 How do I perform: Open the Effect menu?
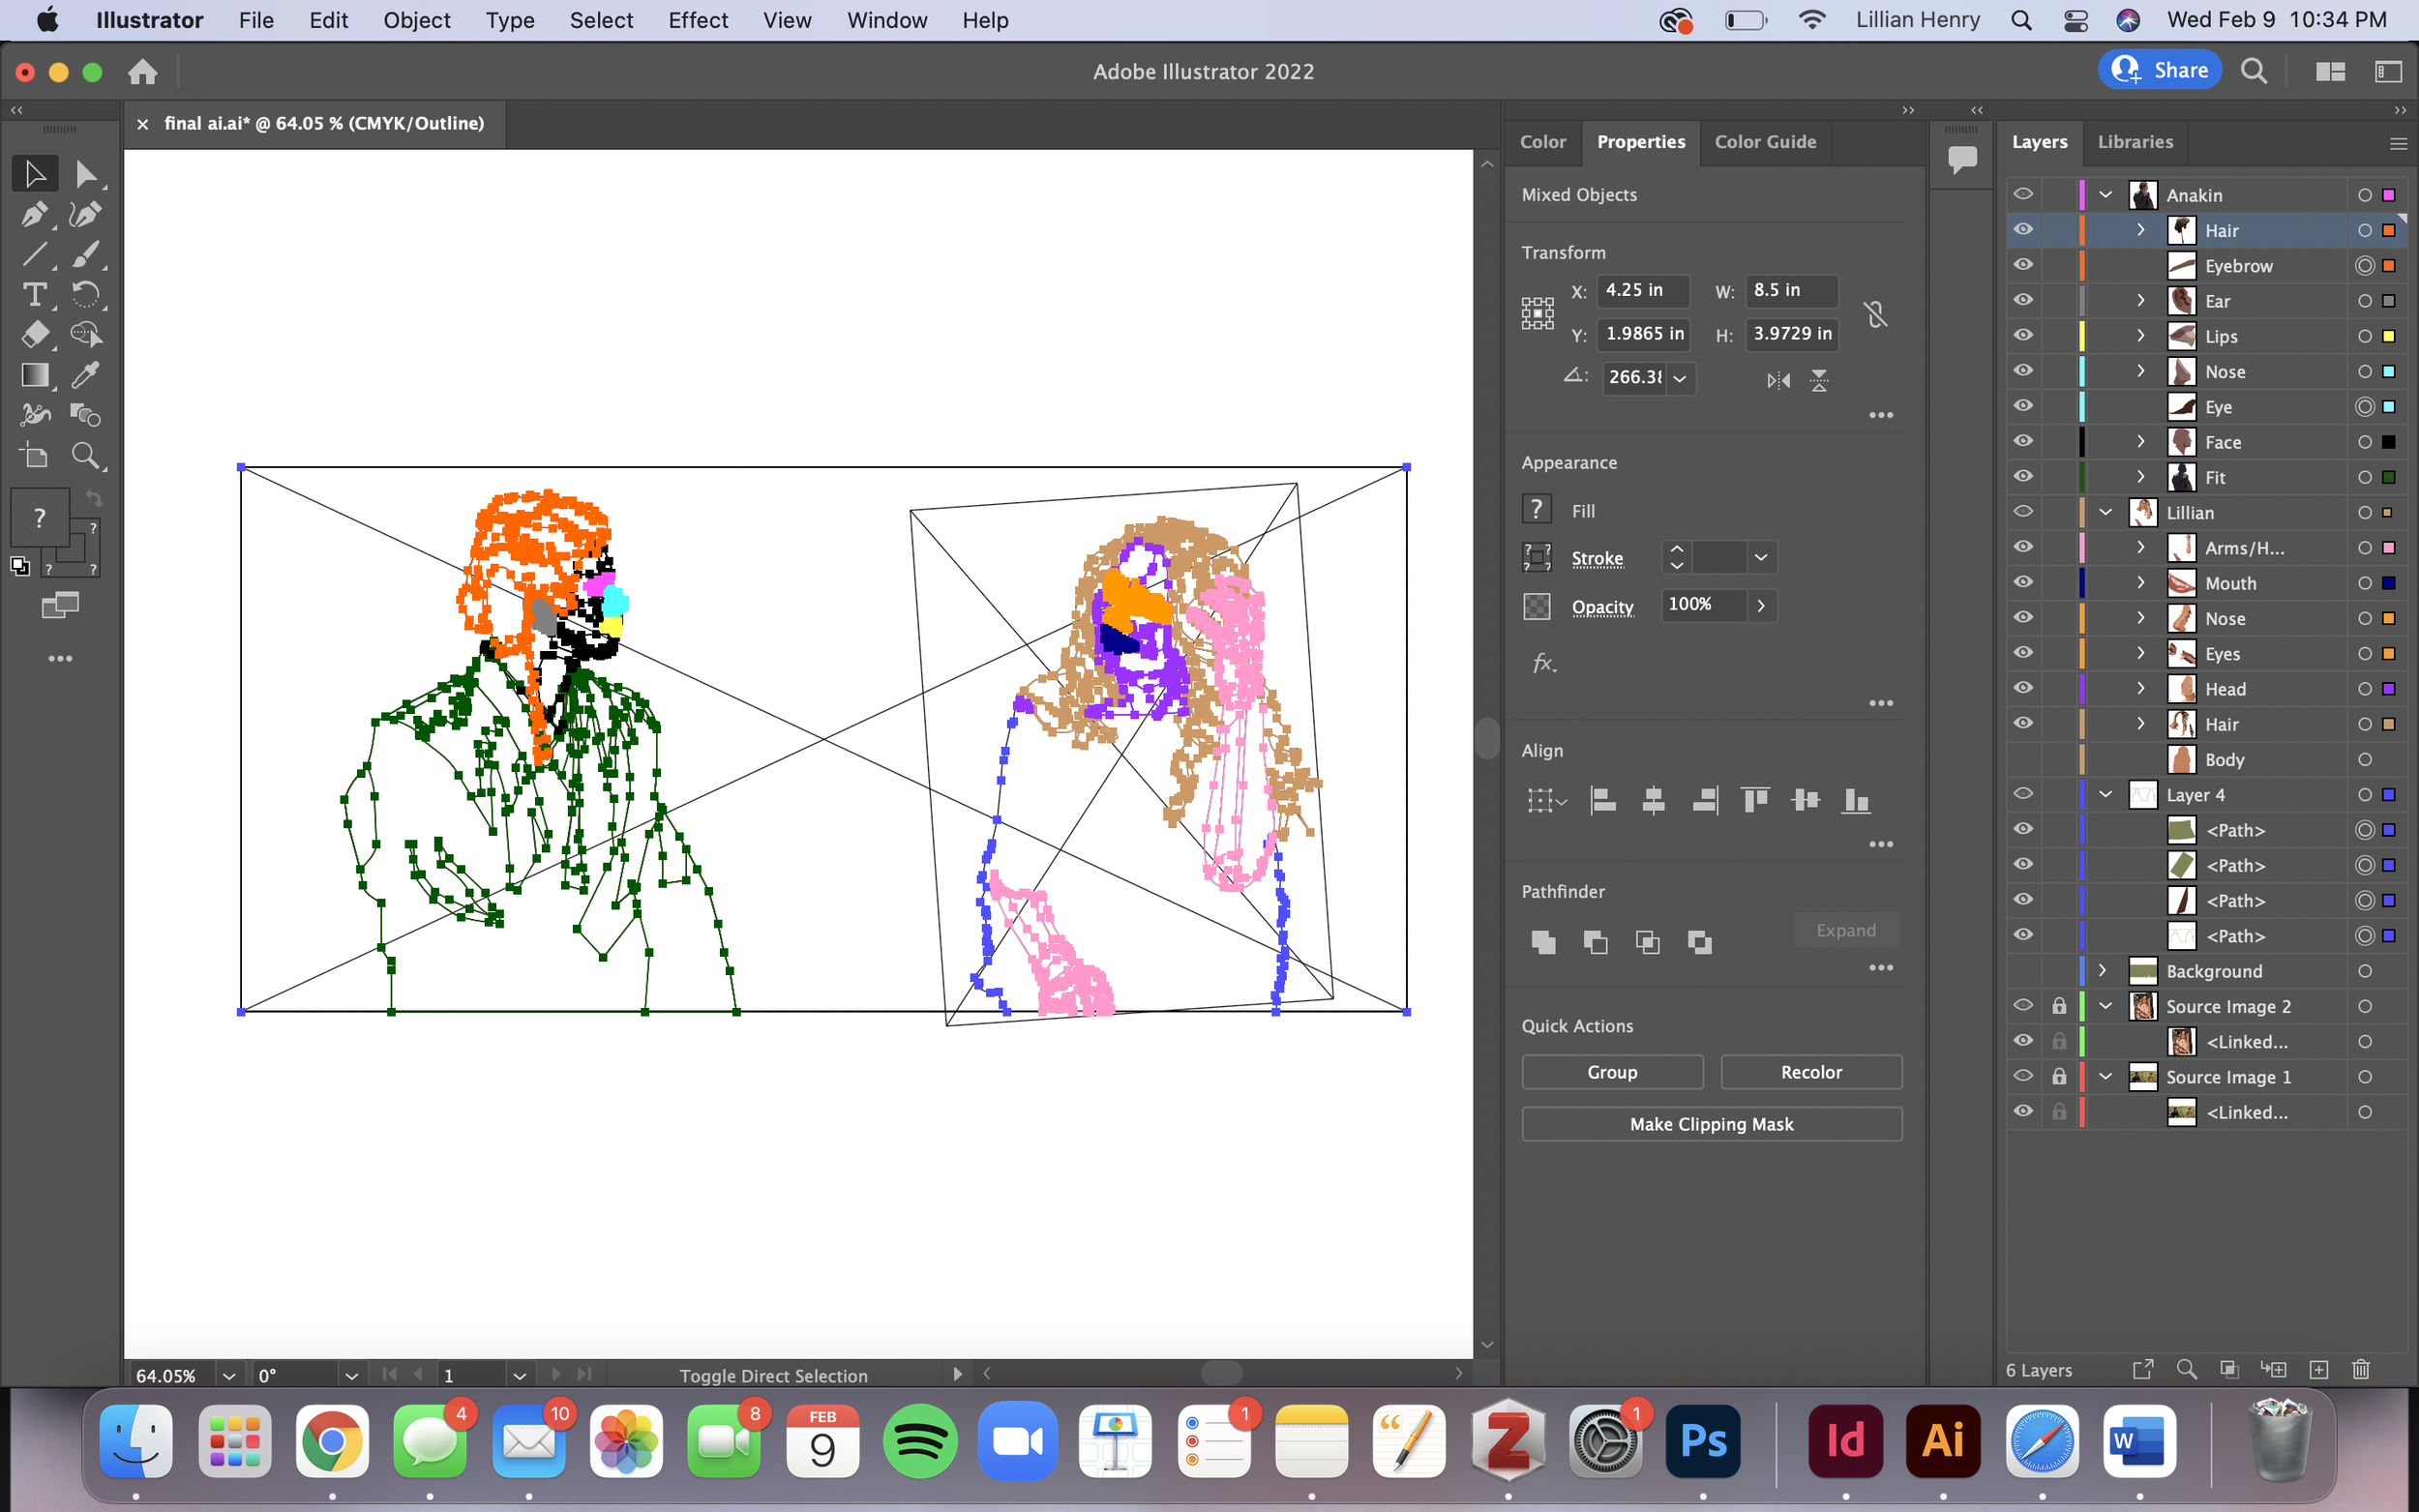coord(697,20)
